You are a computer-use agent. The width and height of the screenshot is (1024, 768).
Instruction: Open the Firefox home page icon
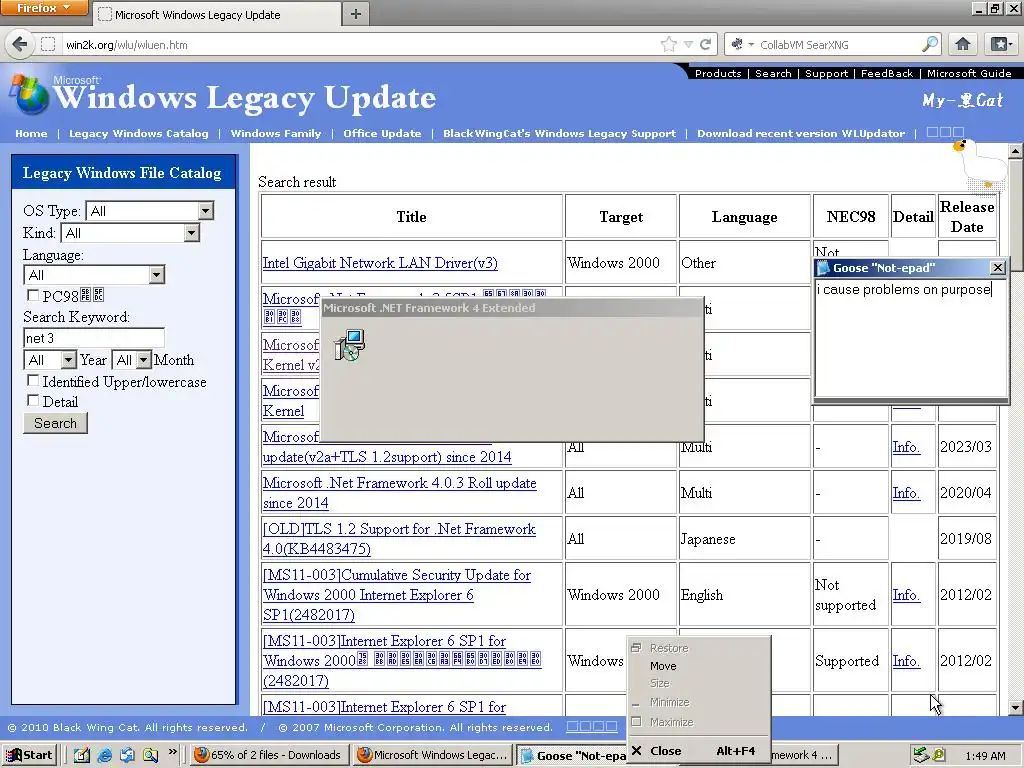click(963, 44)
